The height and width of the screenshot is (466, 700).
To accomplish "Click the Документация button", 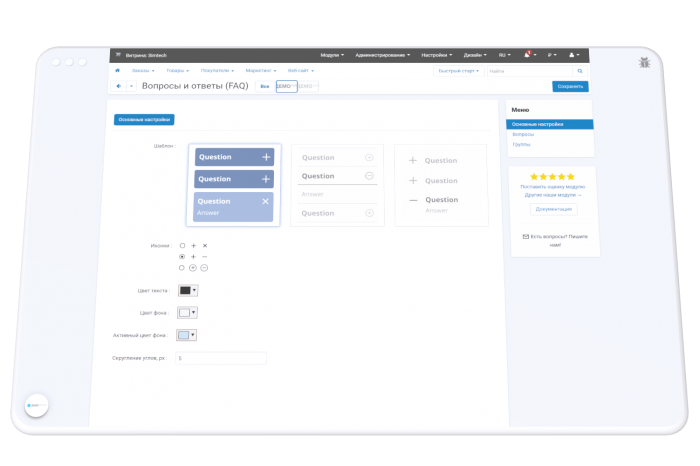I will pyautogui.click(x=554, y=209).
